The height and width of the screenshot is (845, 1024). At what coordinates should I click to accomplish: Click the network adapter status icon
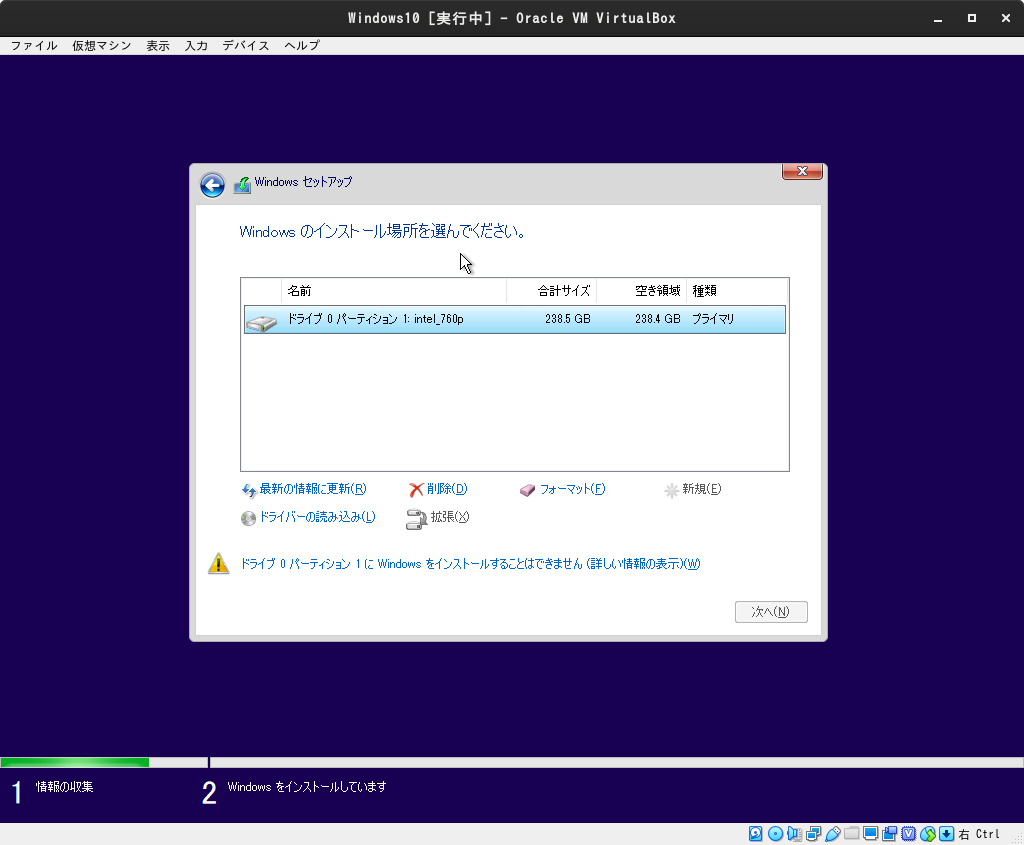[x=813, y=834]
